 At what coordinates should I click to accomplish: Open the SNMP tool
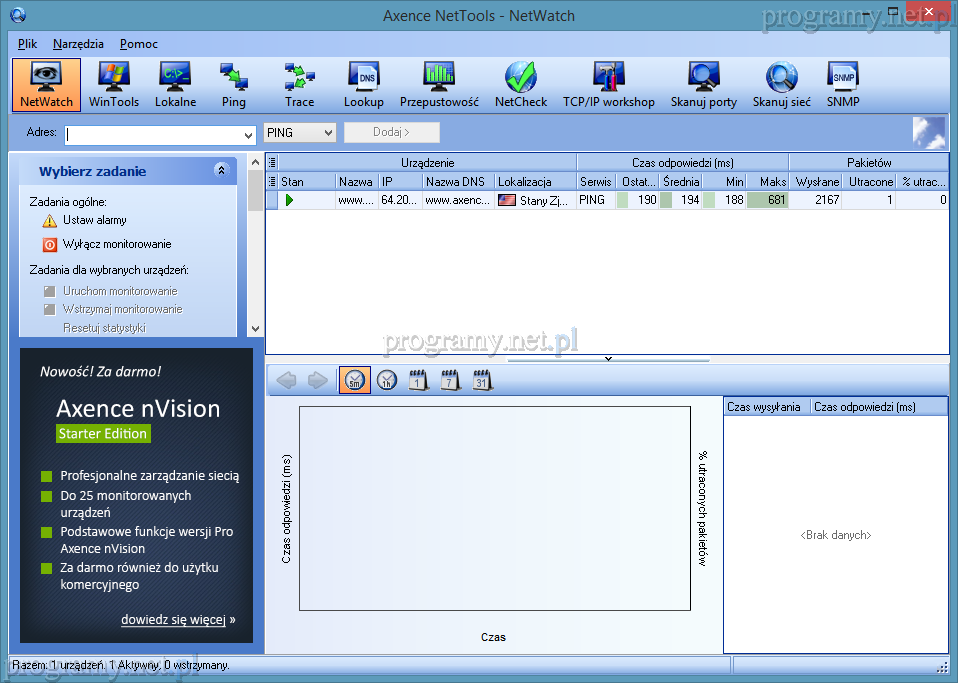[x=843, y=85]
